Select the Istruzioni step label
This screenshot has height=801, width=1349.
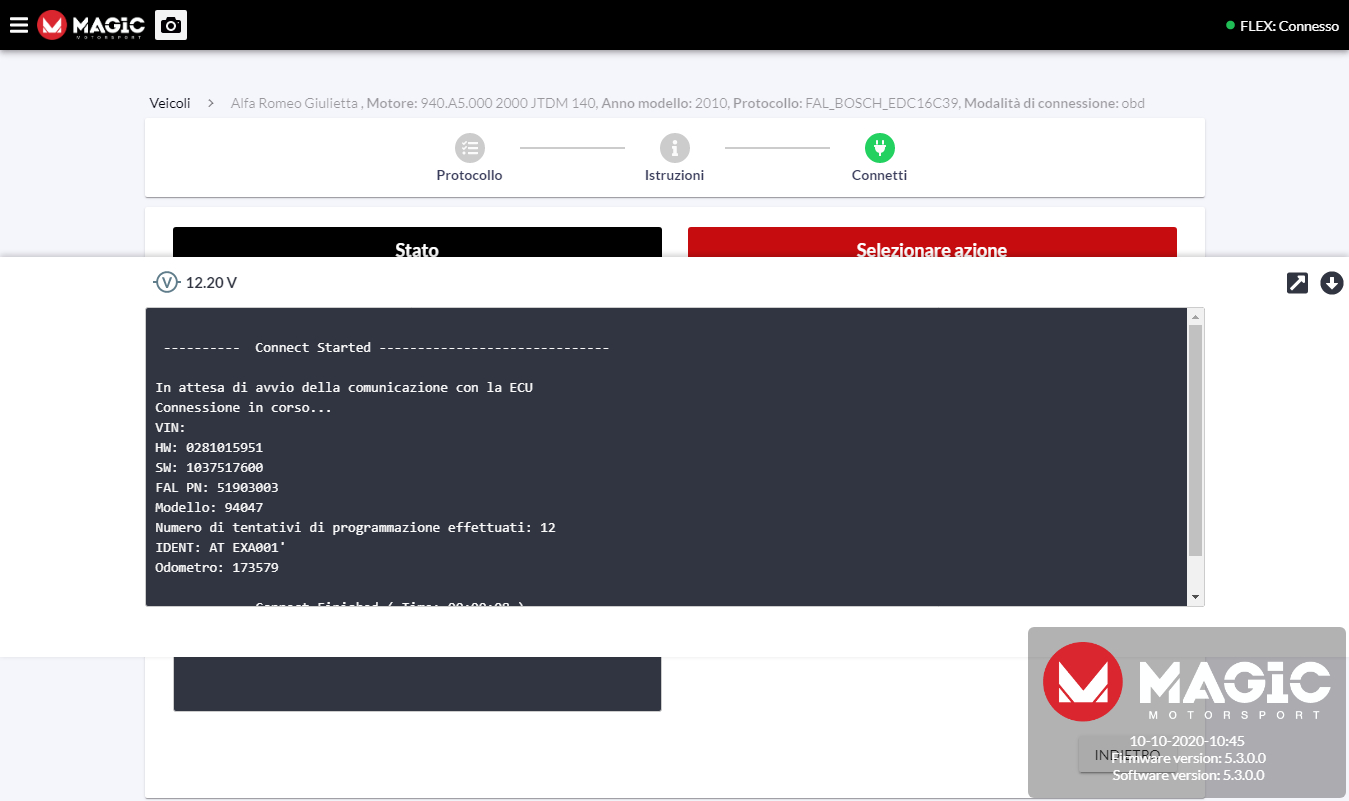[674, 175]
